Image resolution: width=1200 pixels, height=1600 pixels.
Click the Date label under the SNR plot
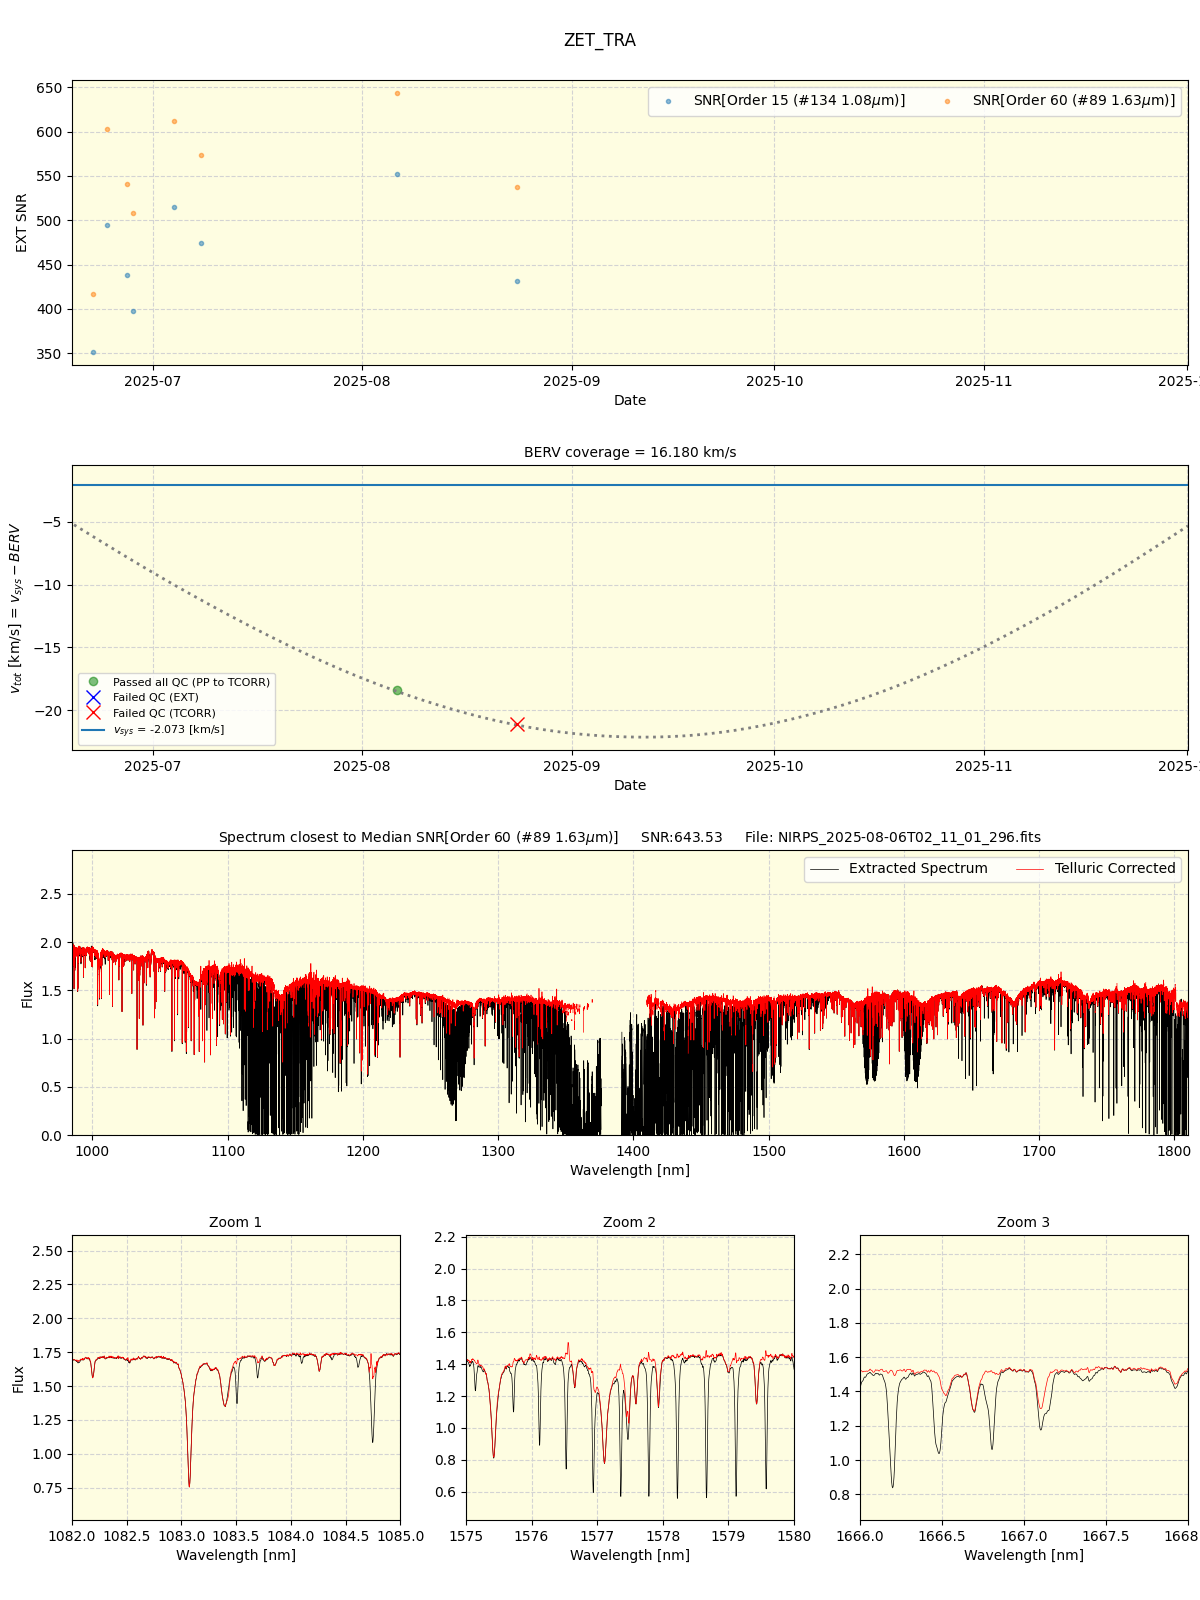point(630,401)
